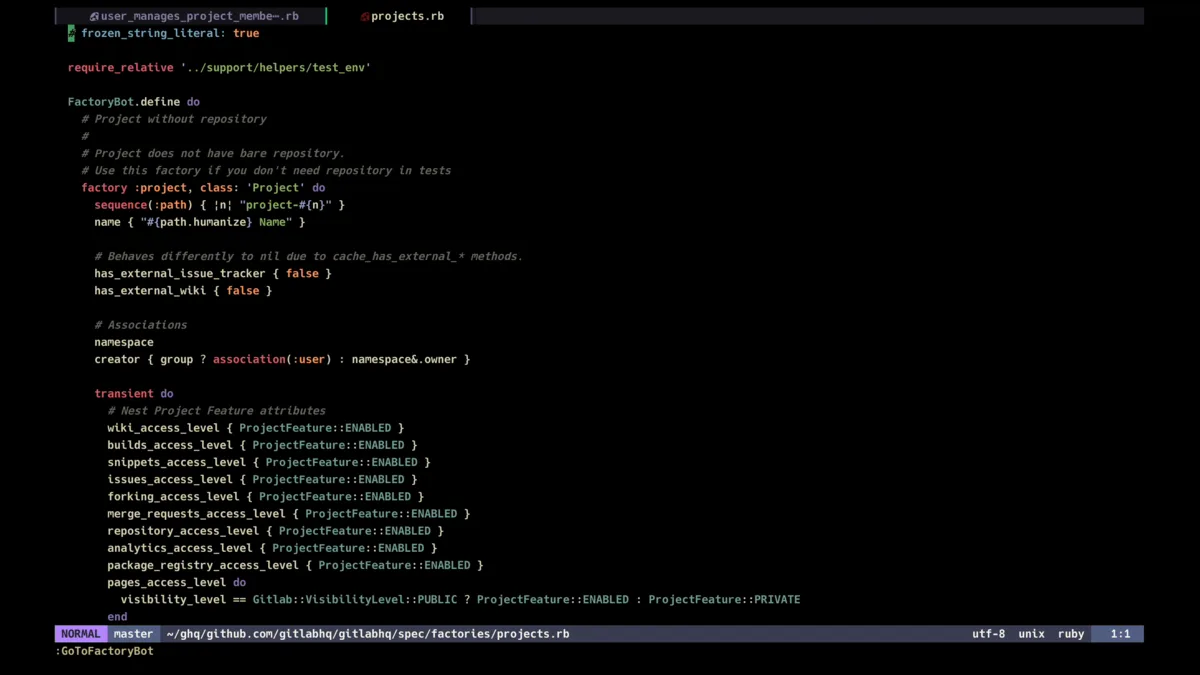
Task: Click the namespace line
Action: (x=124, y=342)
